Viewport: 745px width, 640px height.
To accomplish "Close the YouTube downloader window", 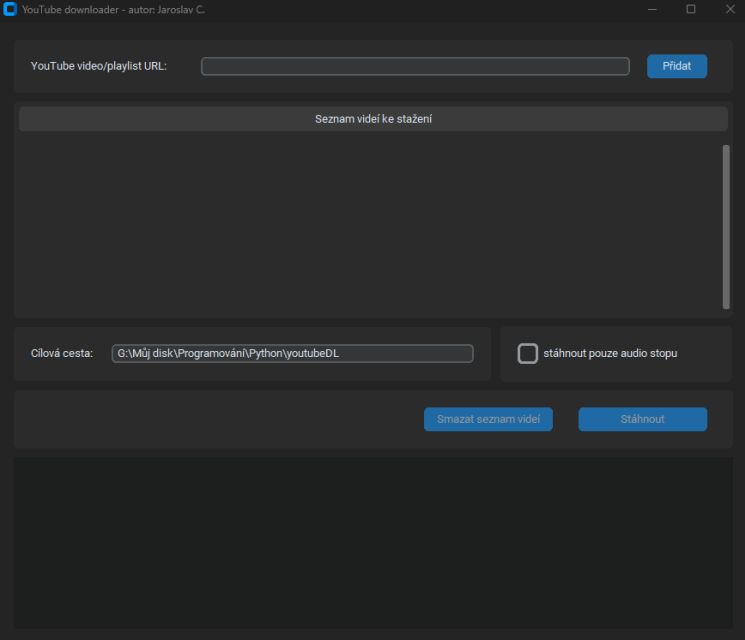I will (x=729, y=9).
